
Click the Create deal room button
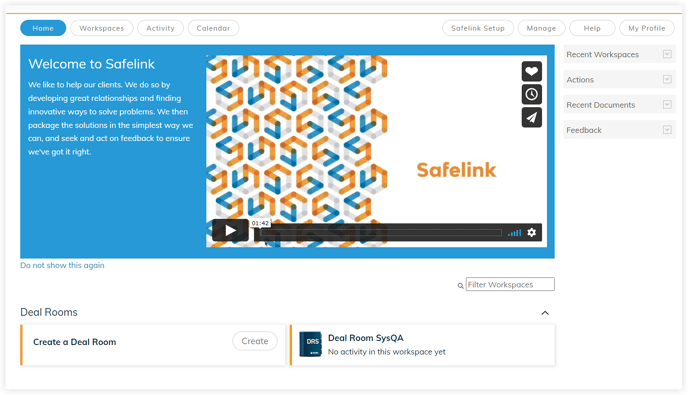coord(254,341)
